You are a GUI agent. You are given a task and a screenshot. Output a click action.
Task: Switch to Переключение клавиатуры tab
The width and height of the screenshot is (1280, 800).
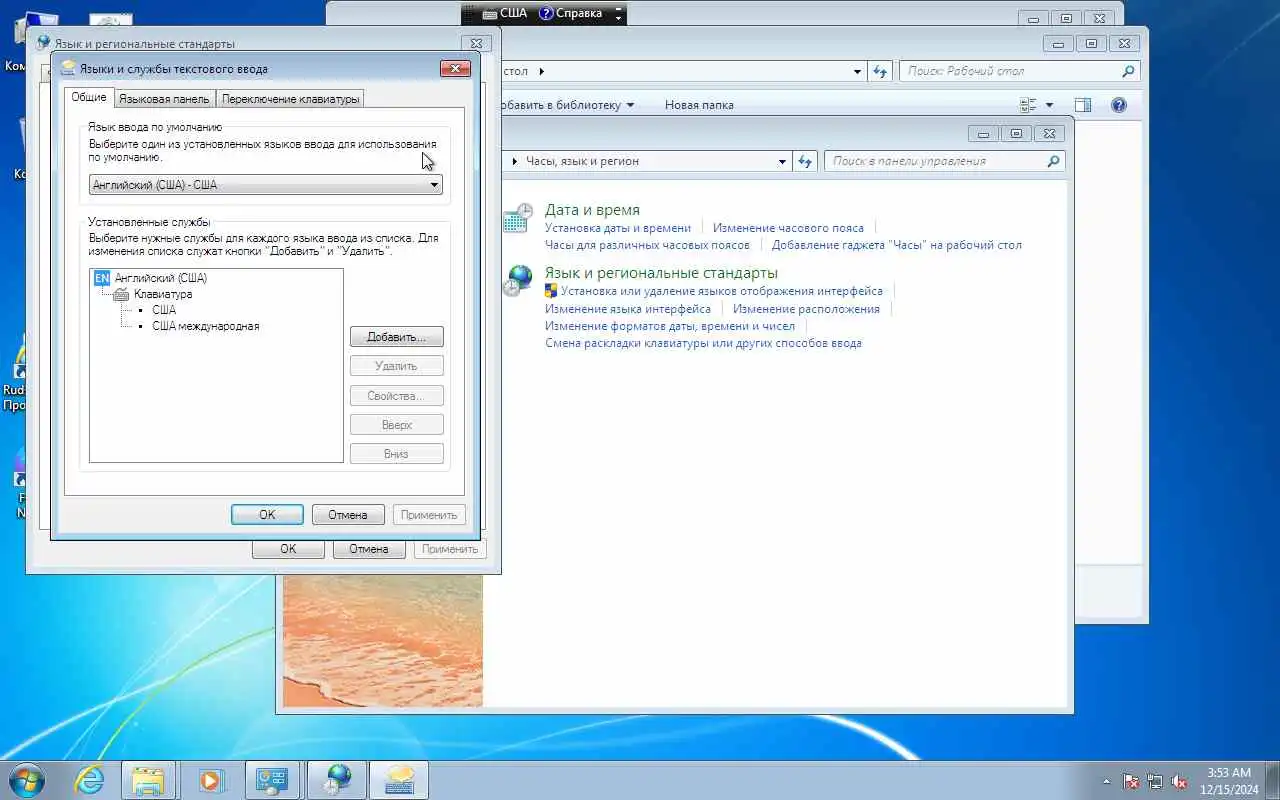tap(290, 99)
